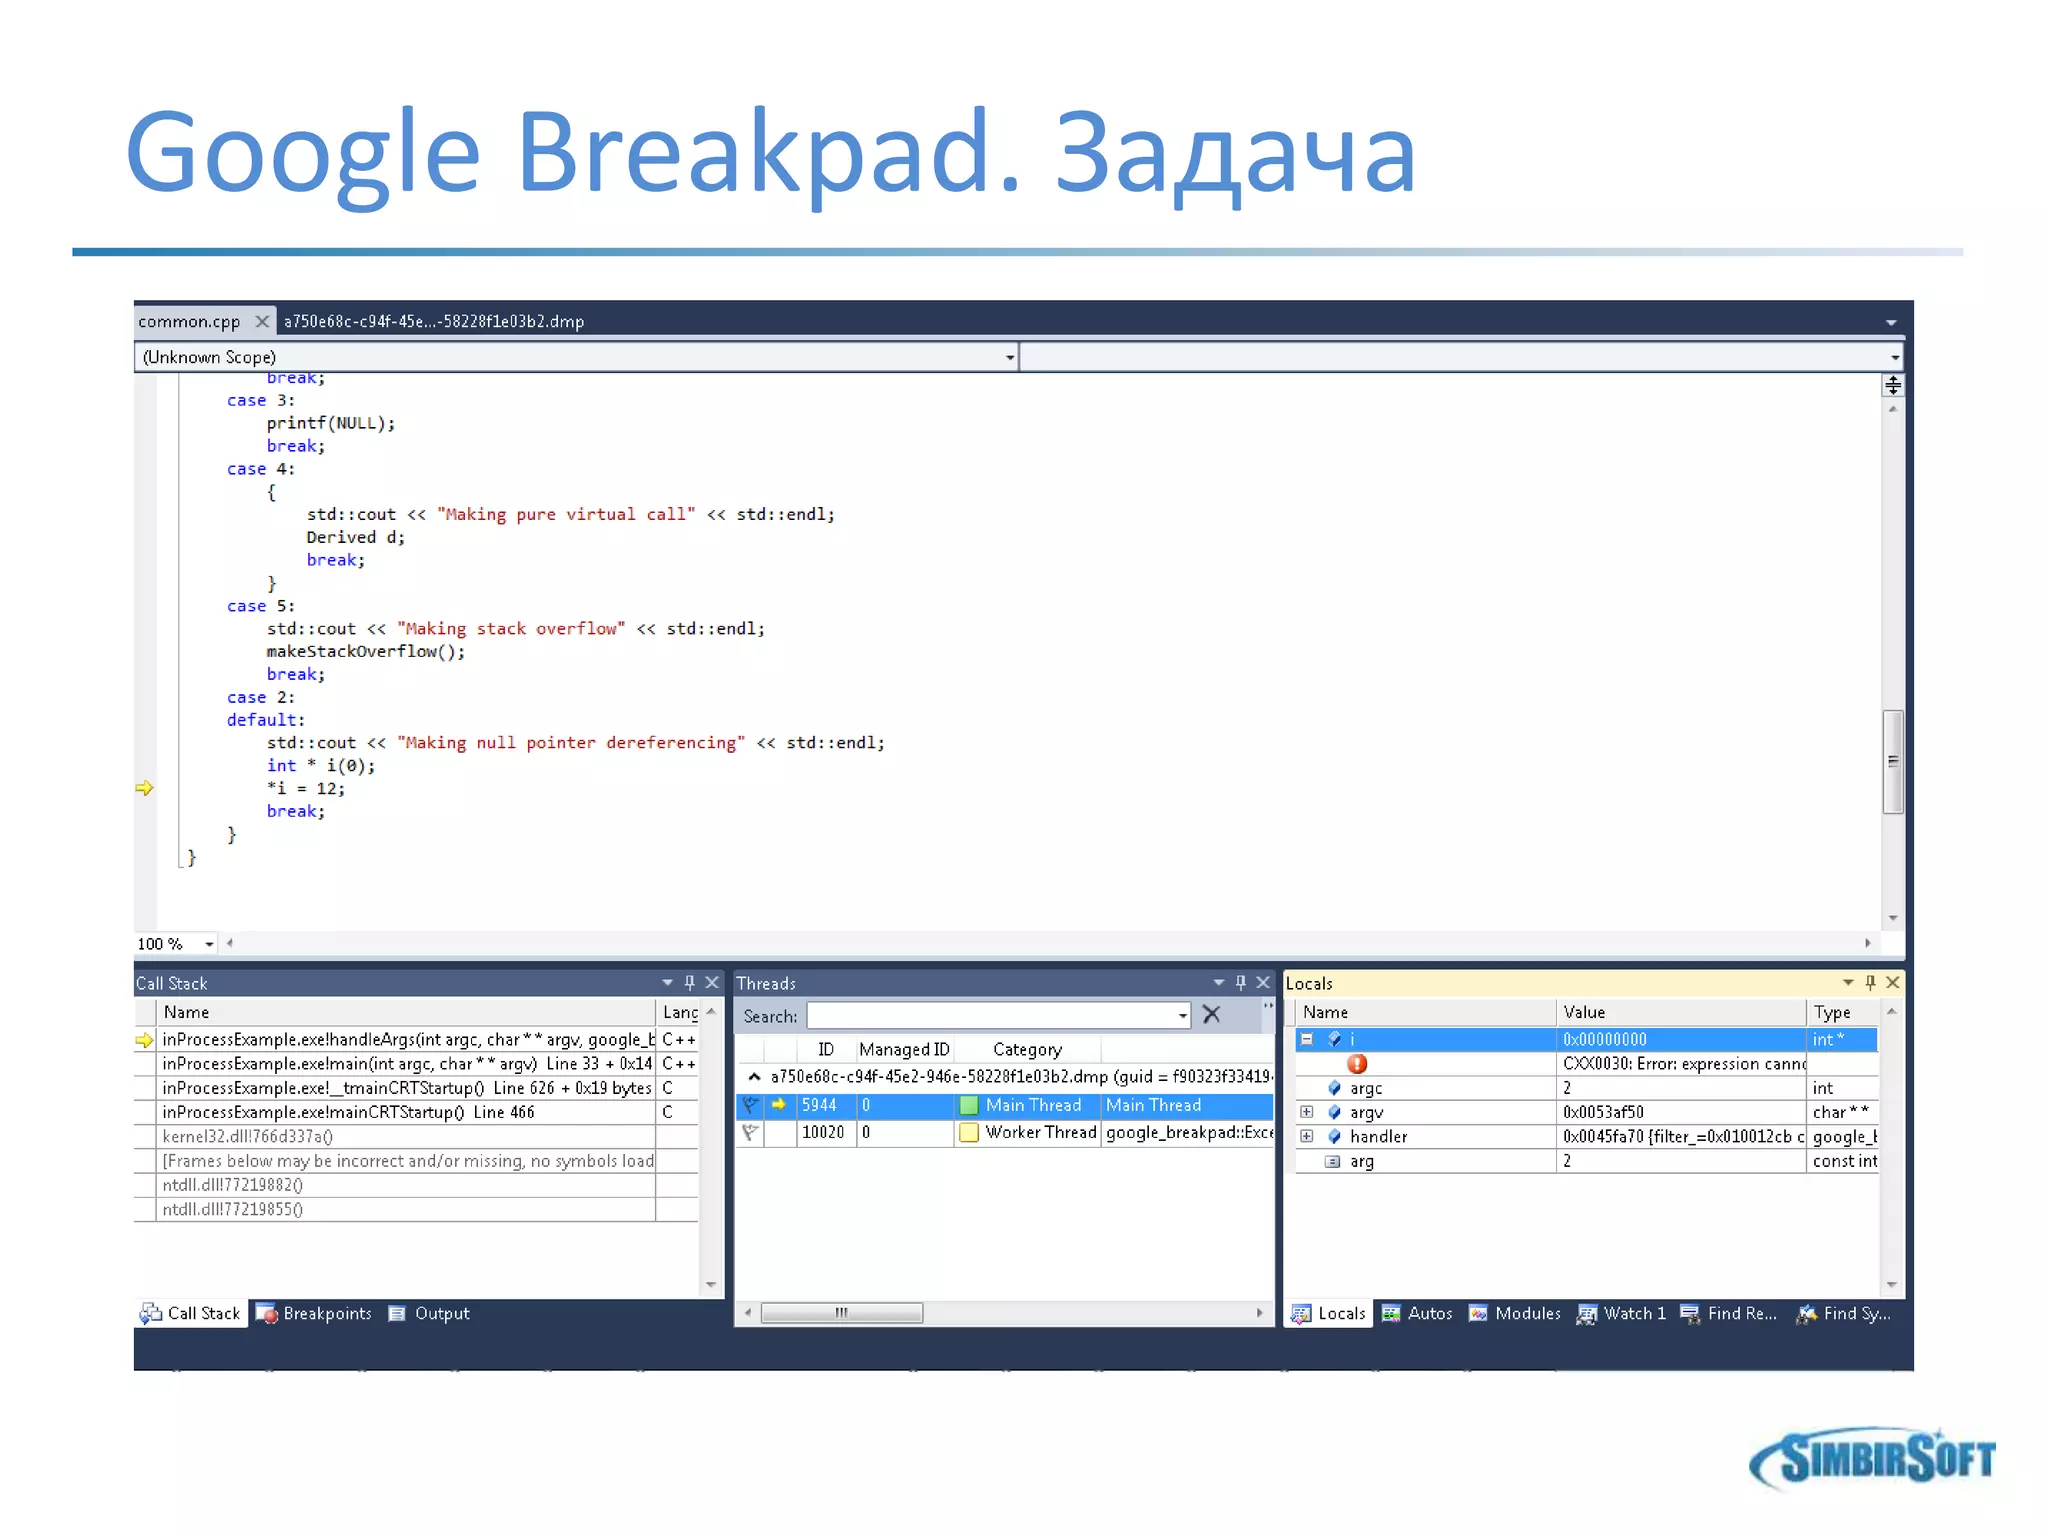Open the Unknown Scope dropdown
The height and width of the screenshot is (1536, 2048).
click(1009, 358)
